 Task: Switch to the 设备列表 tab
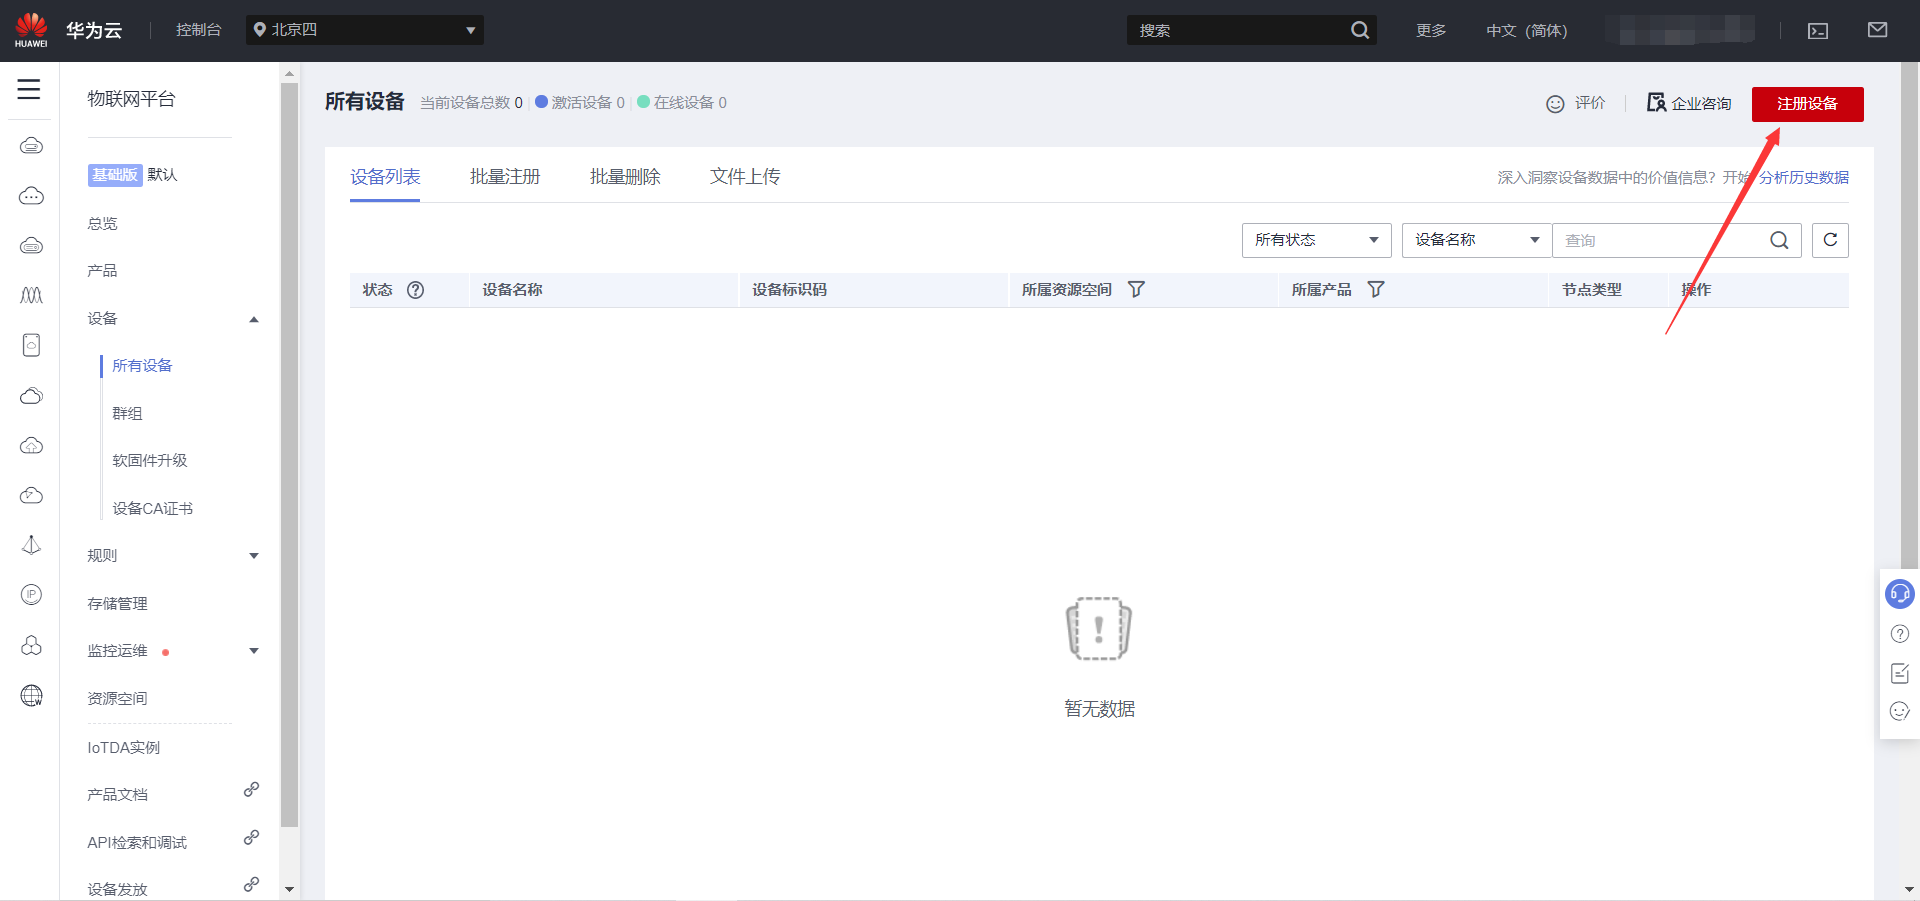385,177
